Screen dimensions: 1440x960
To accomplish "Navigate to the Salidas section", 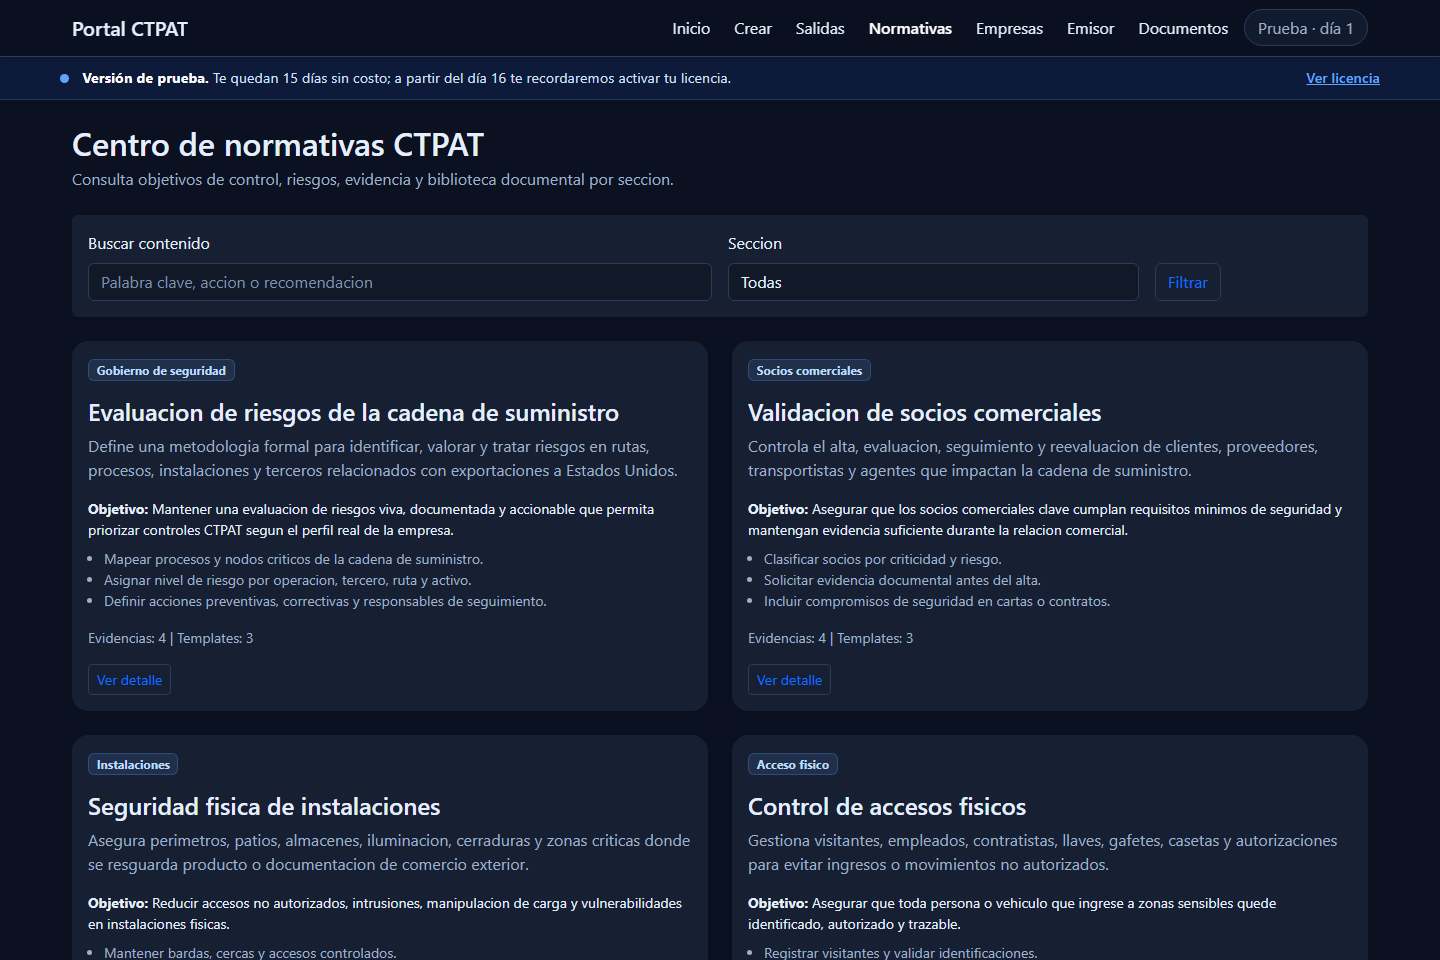I will 820,29.
